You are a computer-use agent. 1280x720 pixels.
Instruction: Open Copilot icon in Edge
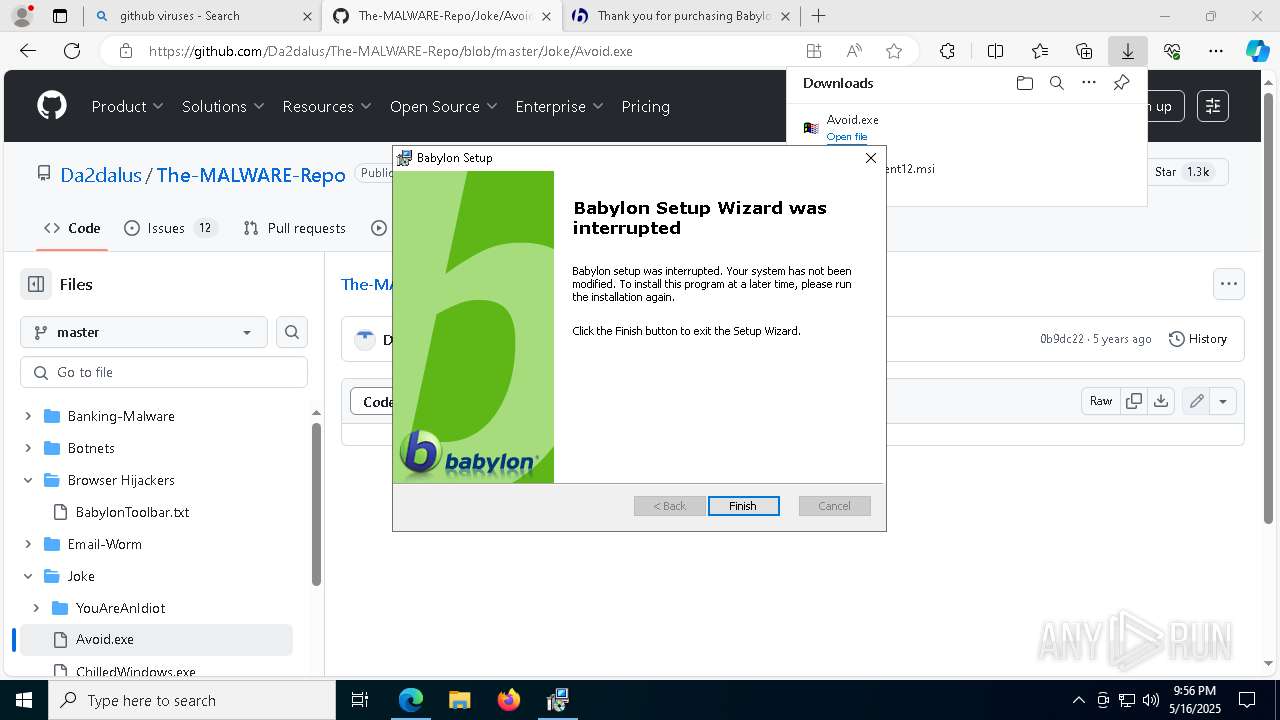pyautogui.click(x=1257, y=51)
